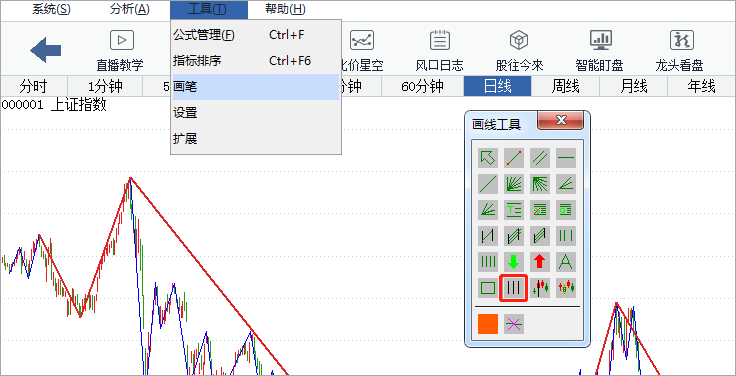Pick the parallel lines drawing tool

click(540, 158)
